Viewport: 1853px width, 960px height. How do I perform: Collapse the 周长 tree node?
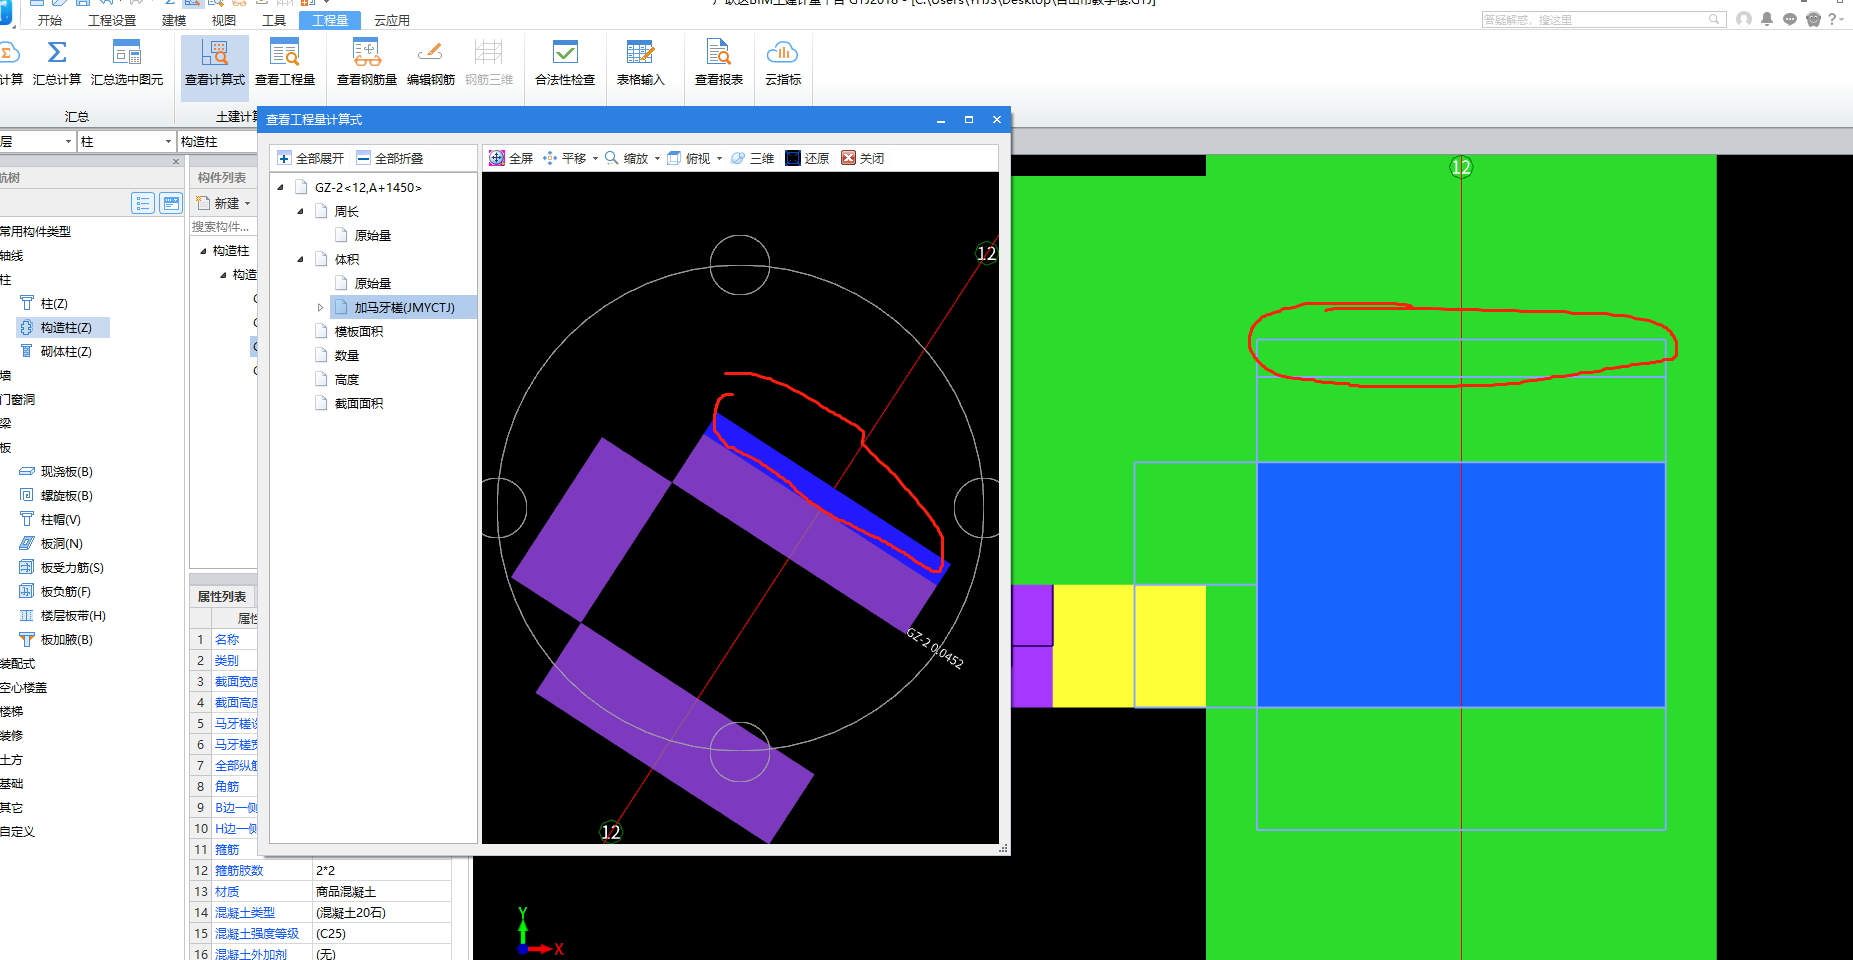300,211
